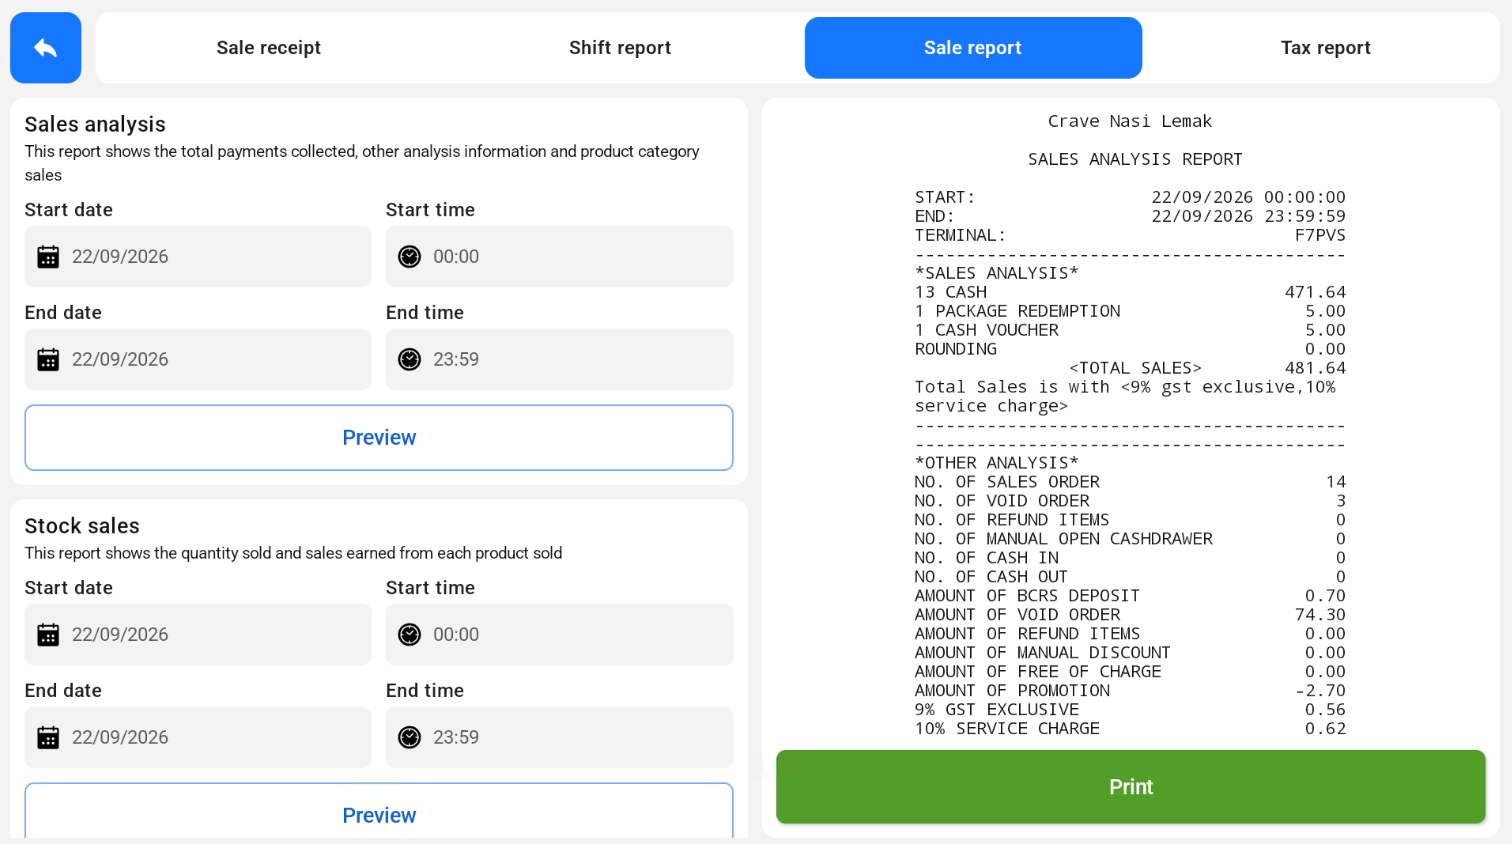Select the Sale report tab
Image resolution: width=1512 pixels, height=844 pixels.
973,48
